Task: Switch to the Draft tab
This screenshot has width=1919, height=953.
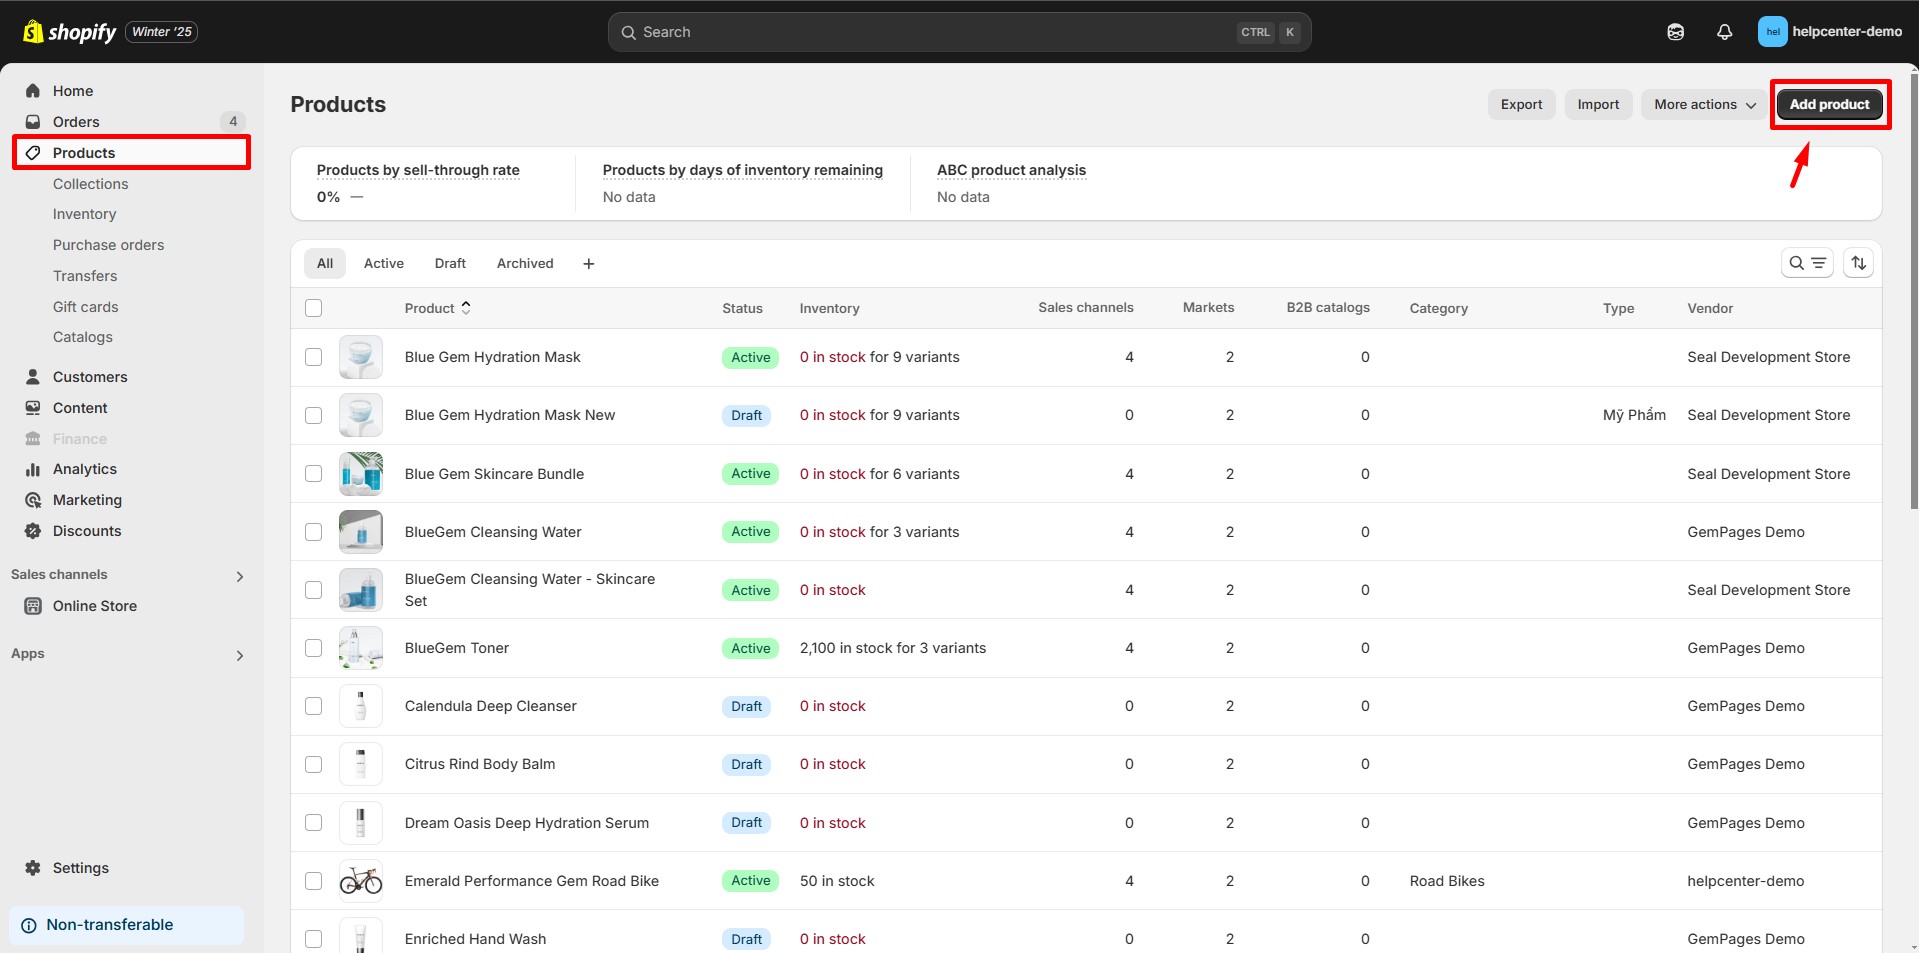Action: pos(450,263)
